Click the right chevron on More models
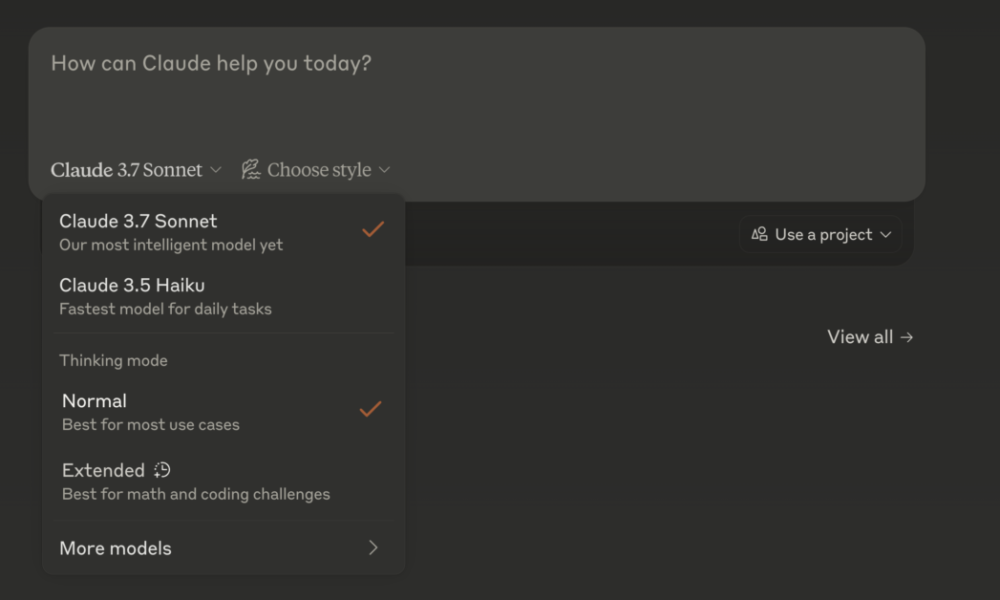The height and width of the screenshot is (600, 1000). pos(373,547)
